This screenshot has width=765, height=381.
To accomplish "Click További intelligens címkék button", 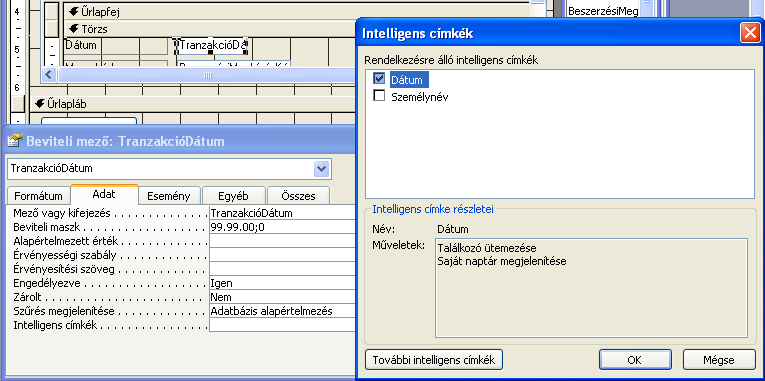I will [434, 360].
